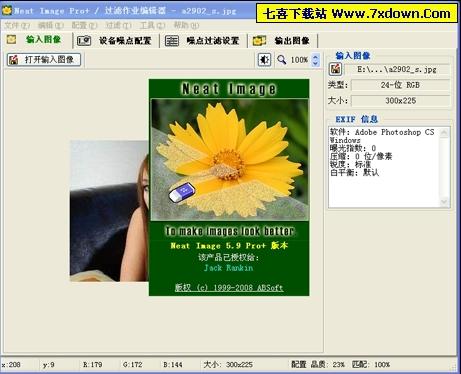
Task: Click '匹配: 100%' in the status bar
Action: coord(371,365)
